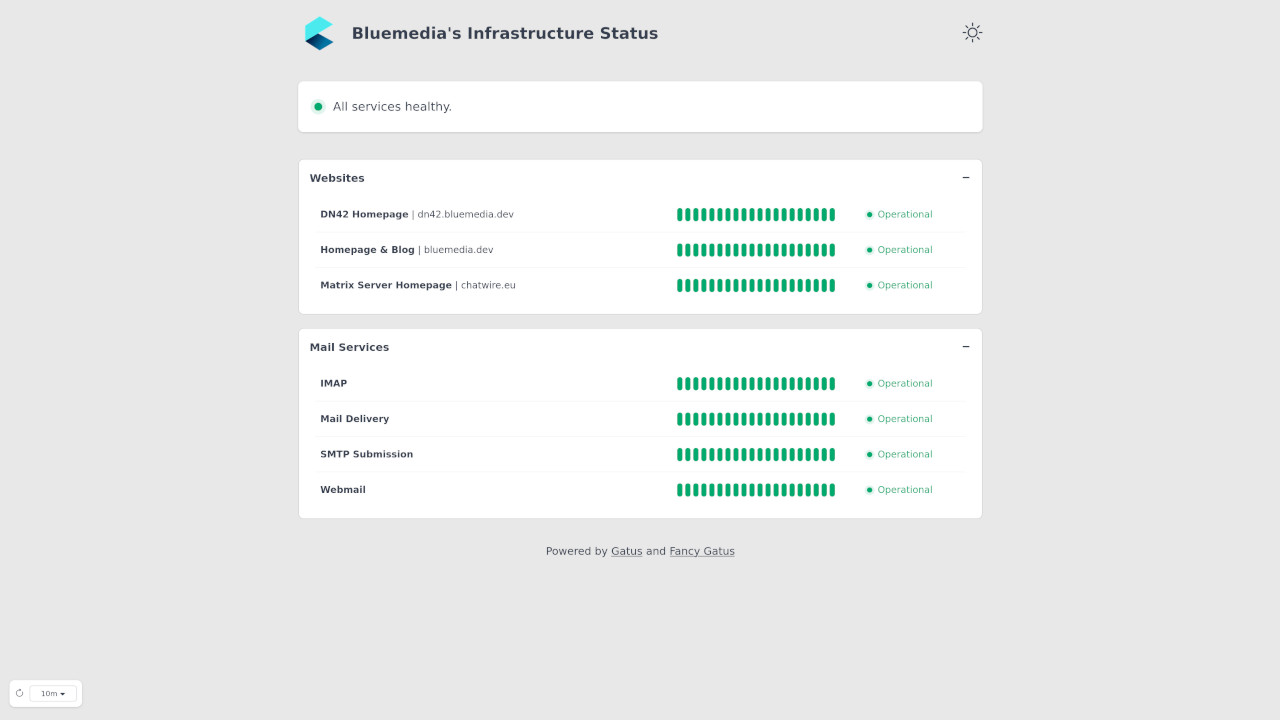This screenshot has height=720, width=1280.
Task: Click the DN42 Homepage operational status dot
Action: [869, 215]
